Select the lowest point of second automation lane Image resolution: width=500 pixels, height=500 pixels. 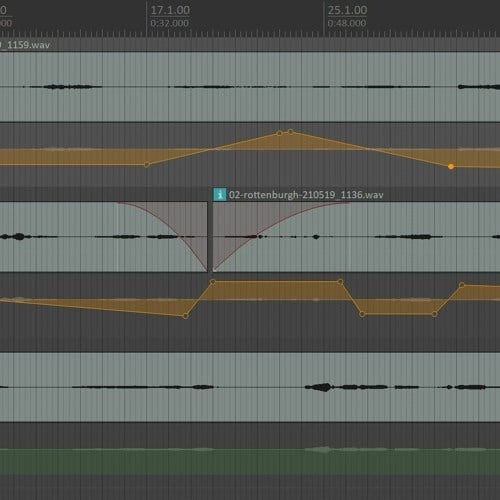point(186,316)
